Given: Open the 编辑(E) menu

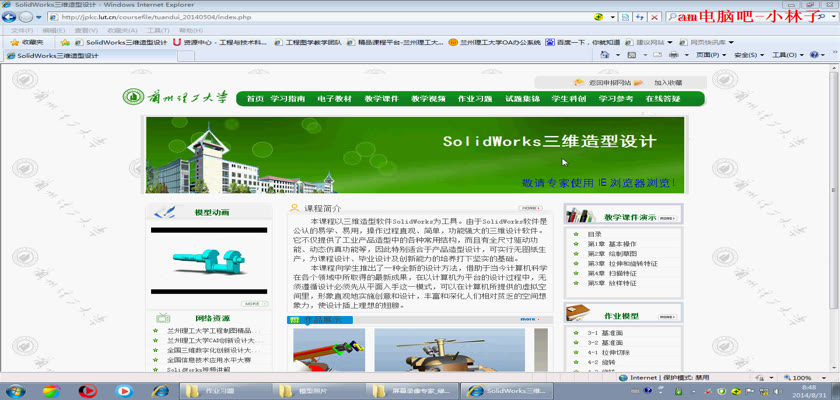Looking at the screenshot, I should click(x=52, y=31).
